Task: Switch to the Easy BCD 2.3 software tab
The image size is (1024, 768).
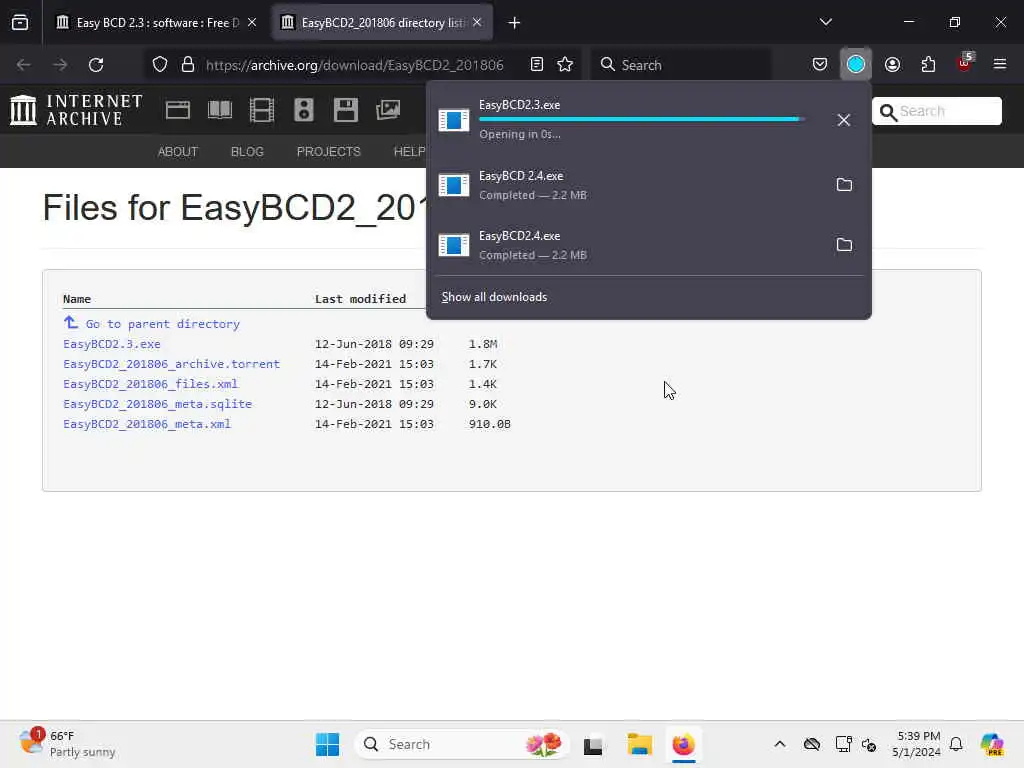Action: [157, 23]
